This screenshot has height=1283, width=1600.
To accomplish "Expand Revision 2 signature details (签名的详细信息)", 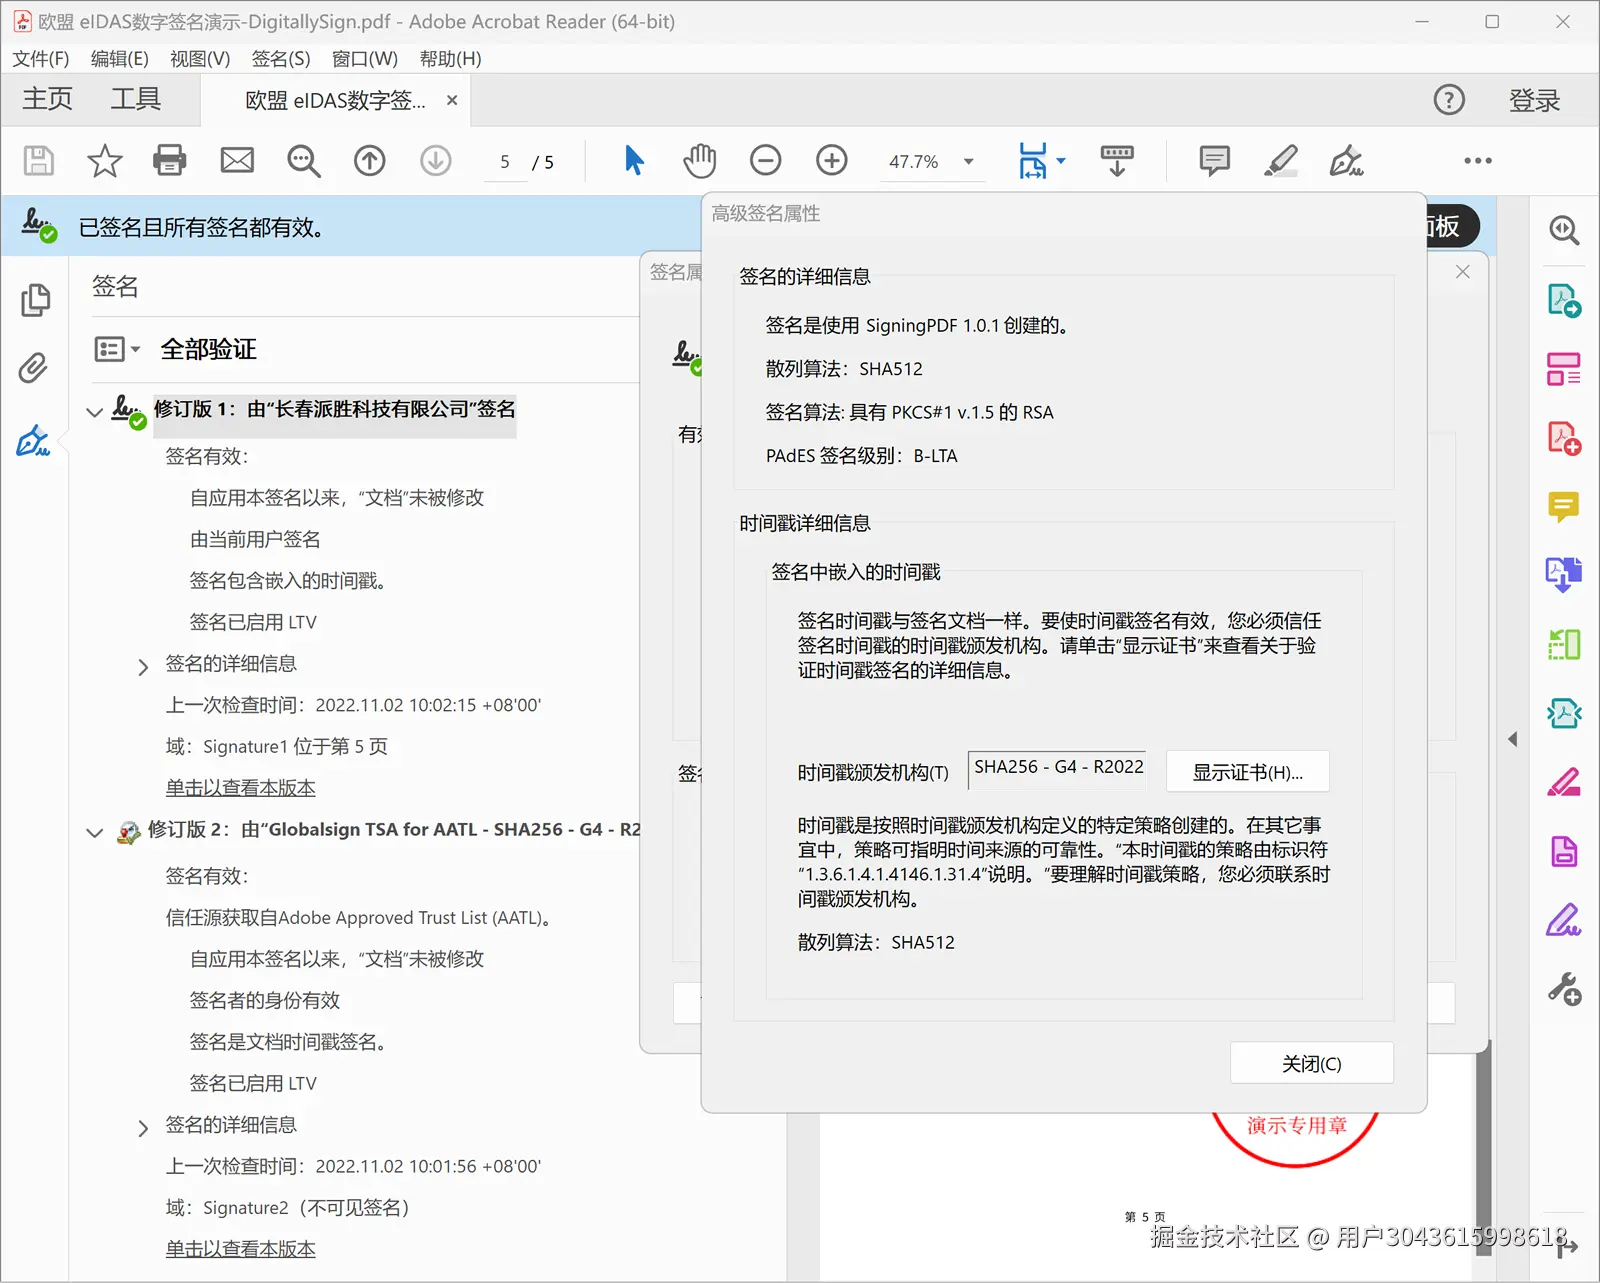I will pos(142,1128).
